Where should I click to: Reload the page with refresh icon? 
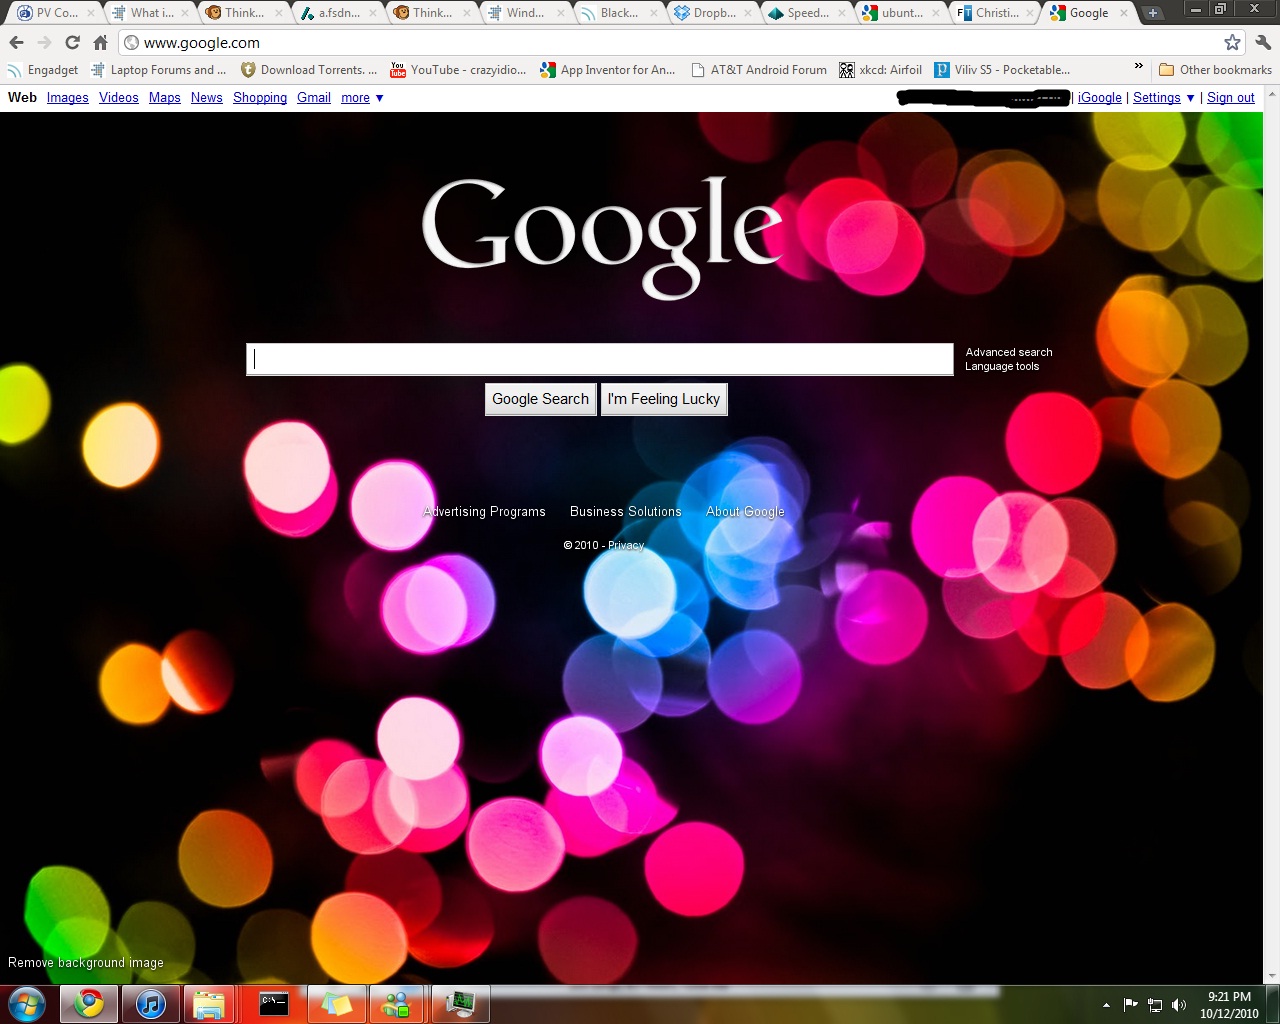pyautogui.click(x=72, y=42)
